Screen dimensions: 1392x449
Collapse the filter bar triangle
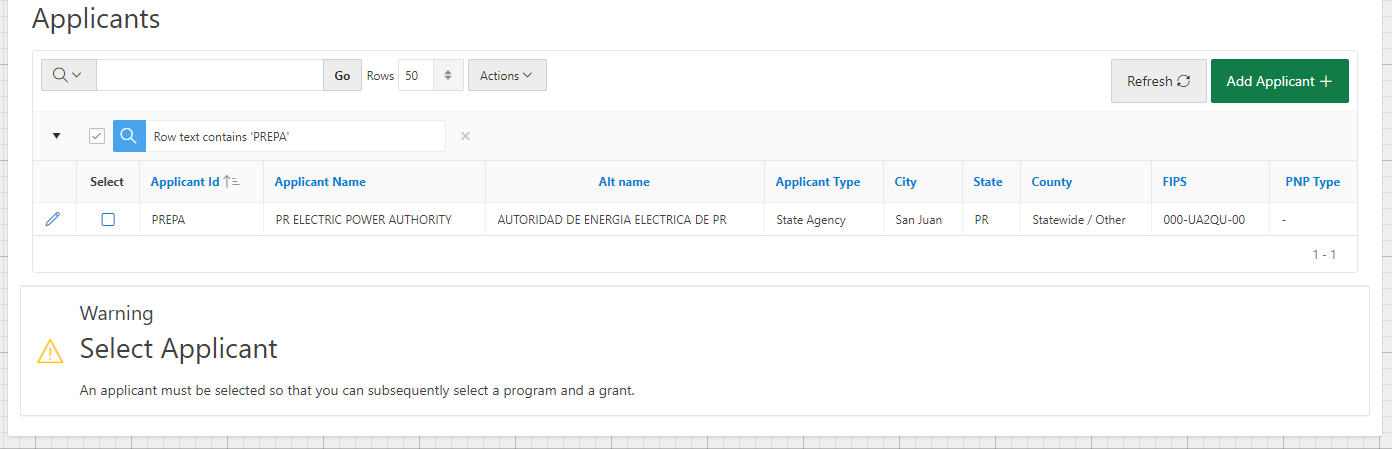click(56, 136)
